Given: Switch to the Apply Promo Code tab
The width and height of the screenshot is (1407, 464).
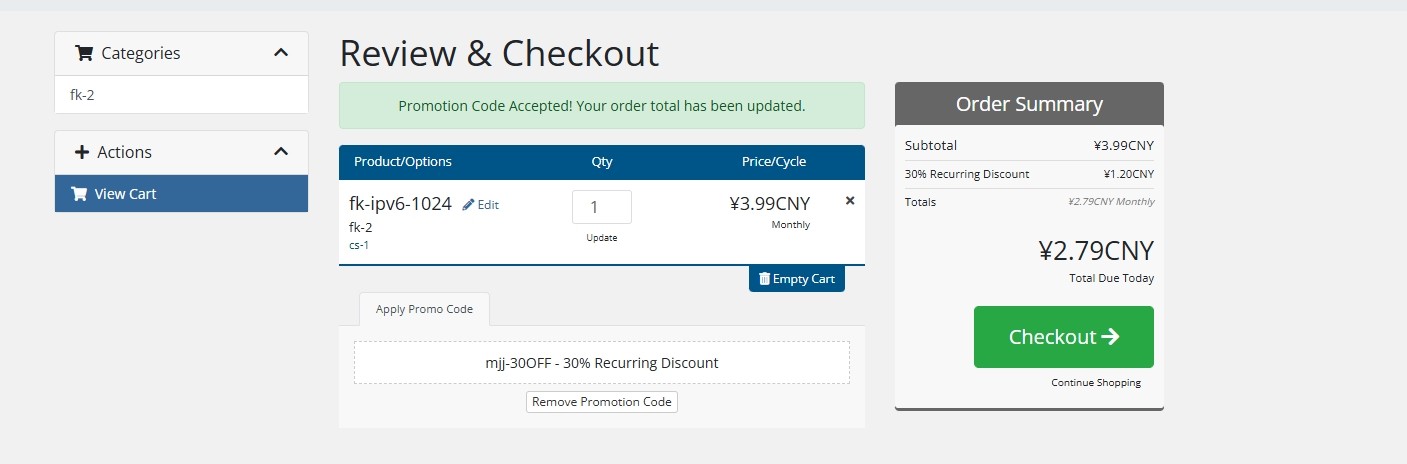Looking at the screenshot, I should 424,309.
